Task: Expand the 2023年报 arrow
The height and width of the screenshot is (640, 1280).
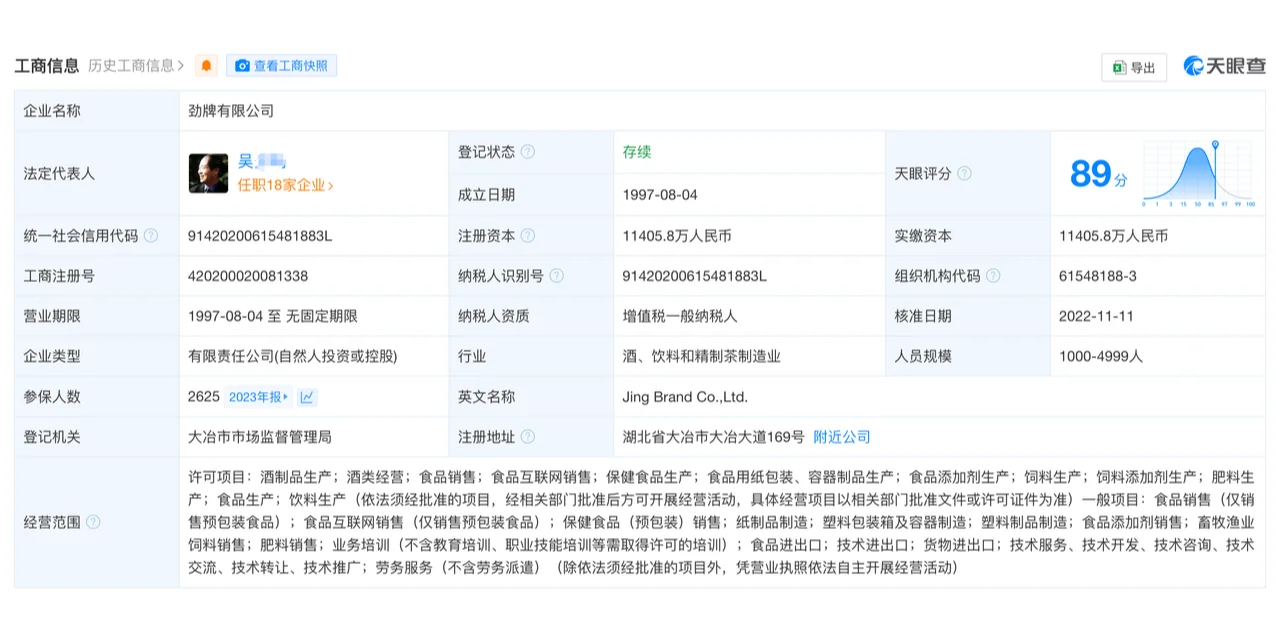Action: point(287,397)
